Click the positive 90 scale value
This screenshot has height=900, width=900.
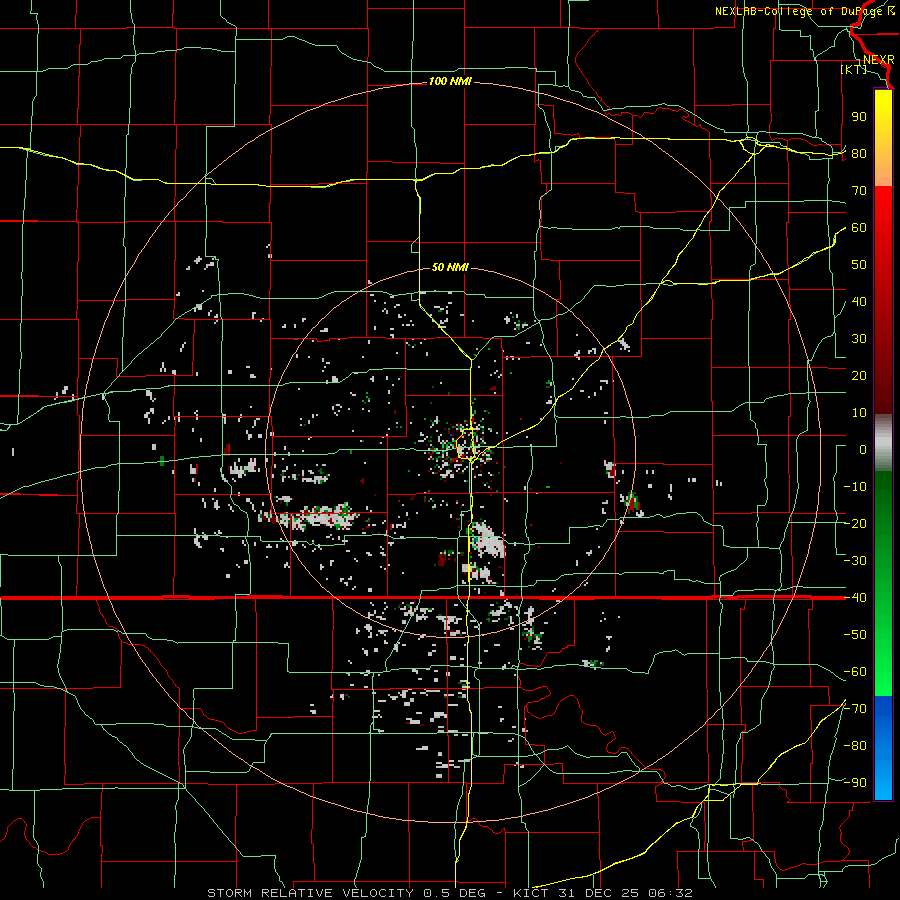tap(859, 117)
